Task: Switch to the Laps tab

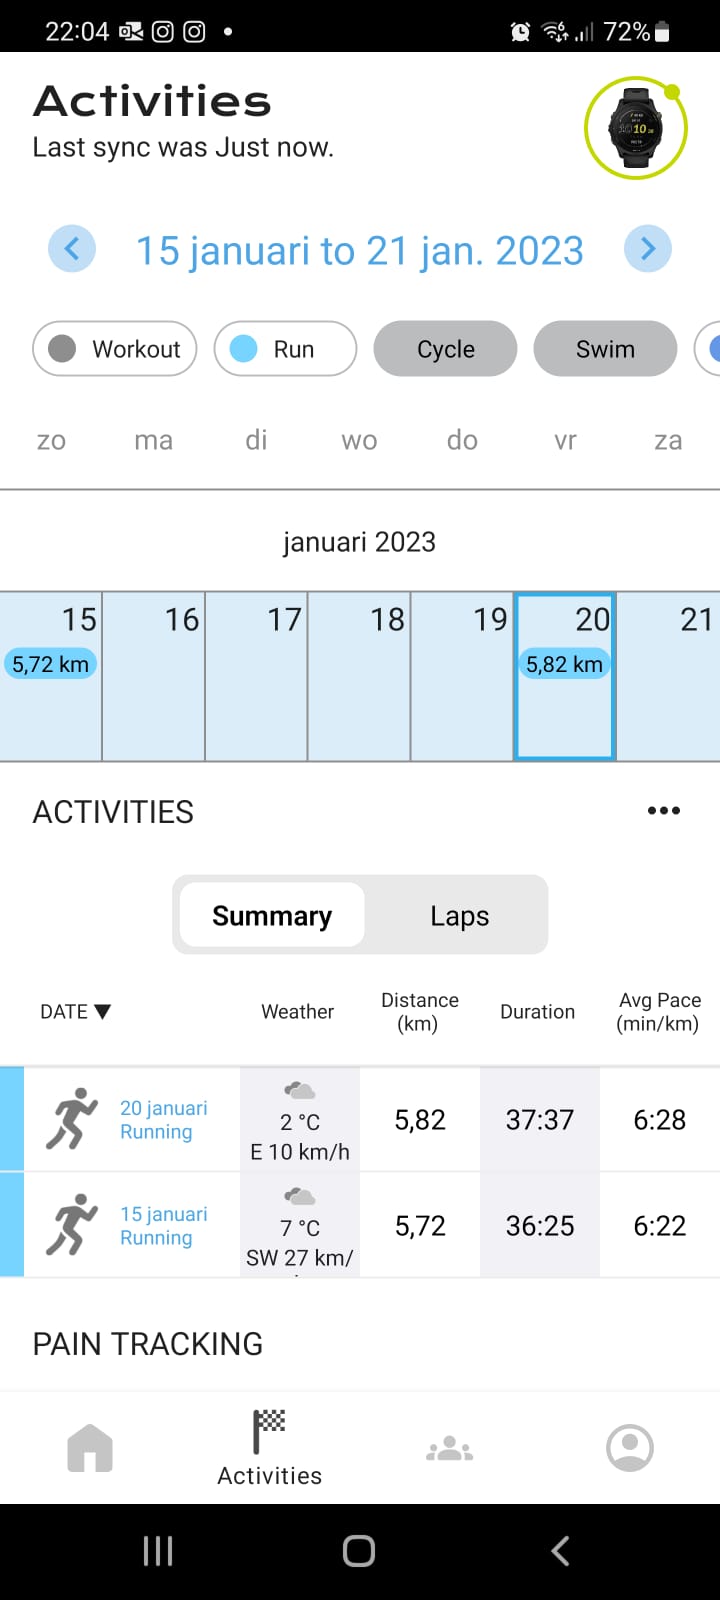Action: click(x=459, y=916)
